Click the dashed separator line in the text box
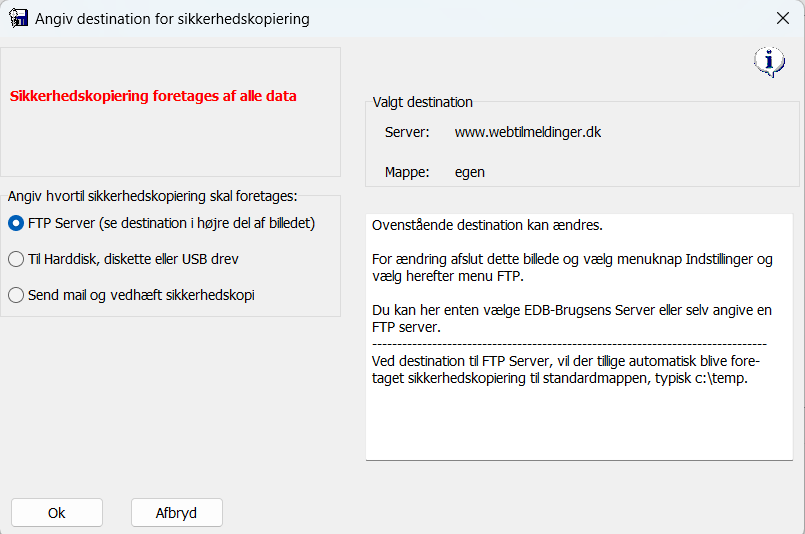805x534 pixels. pyautogui.click(x=569, y=344)
